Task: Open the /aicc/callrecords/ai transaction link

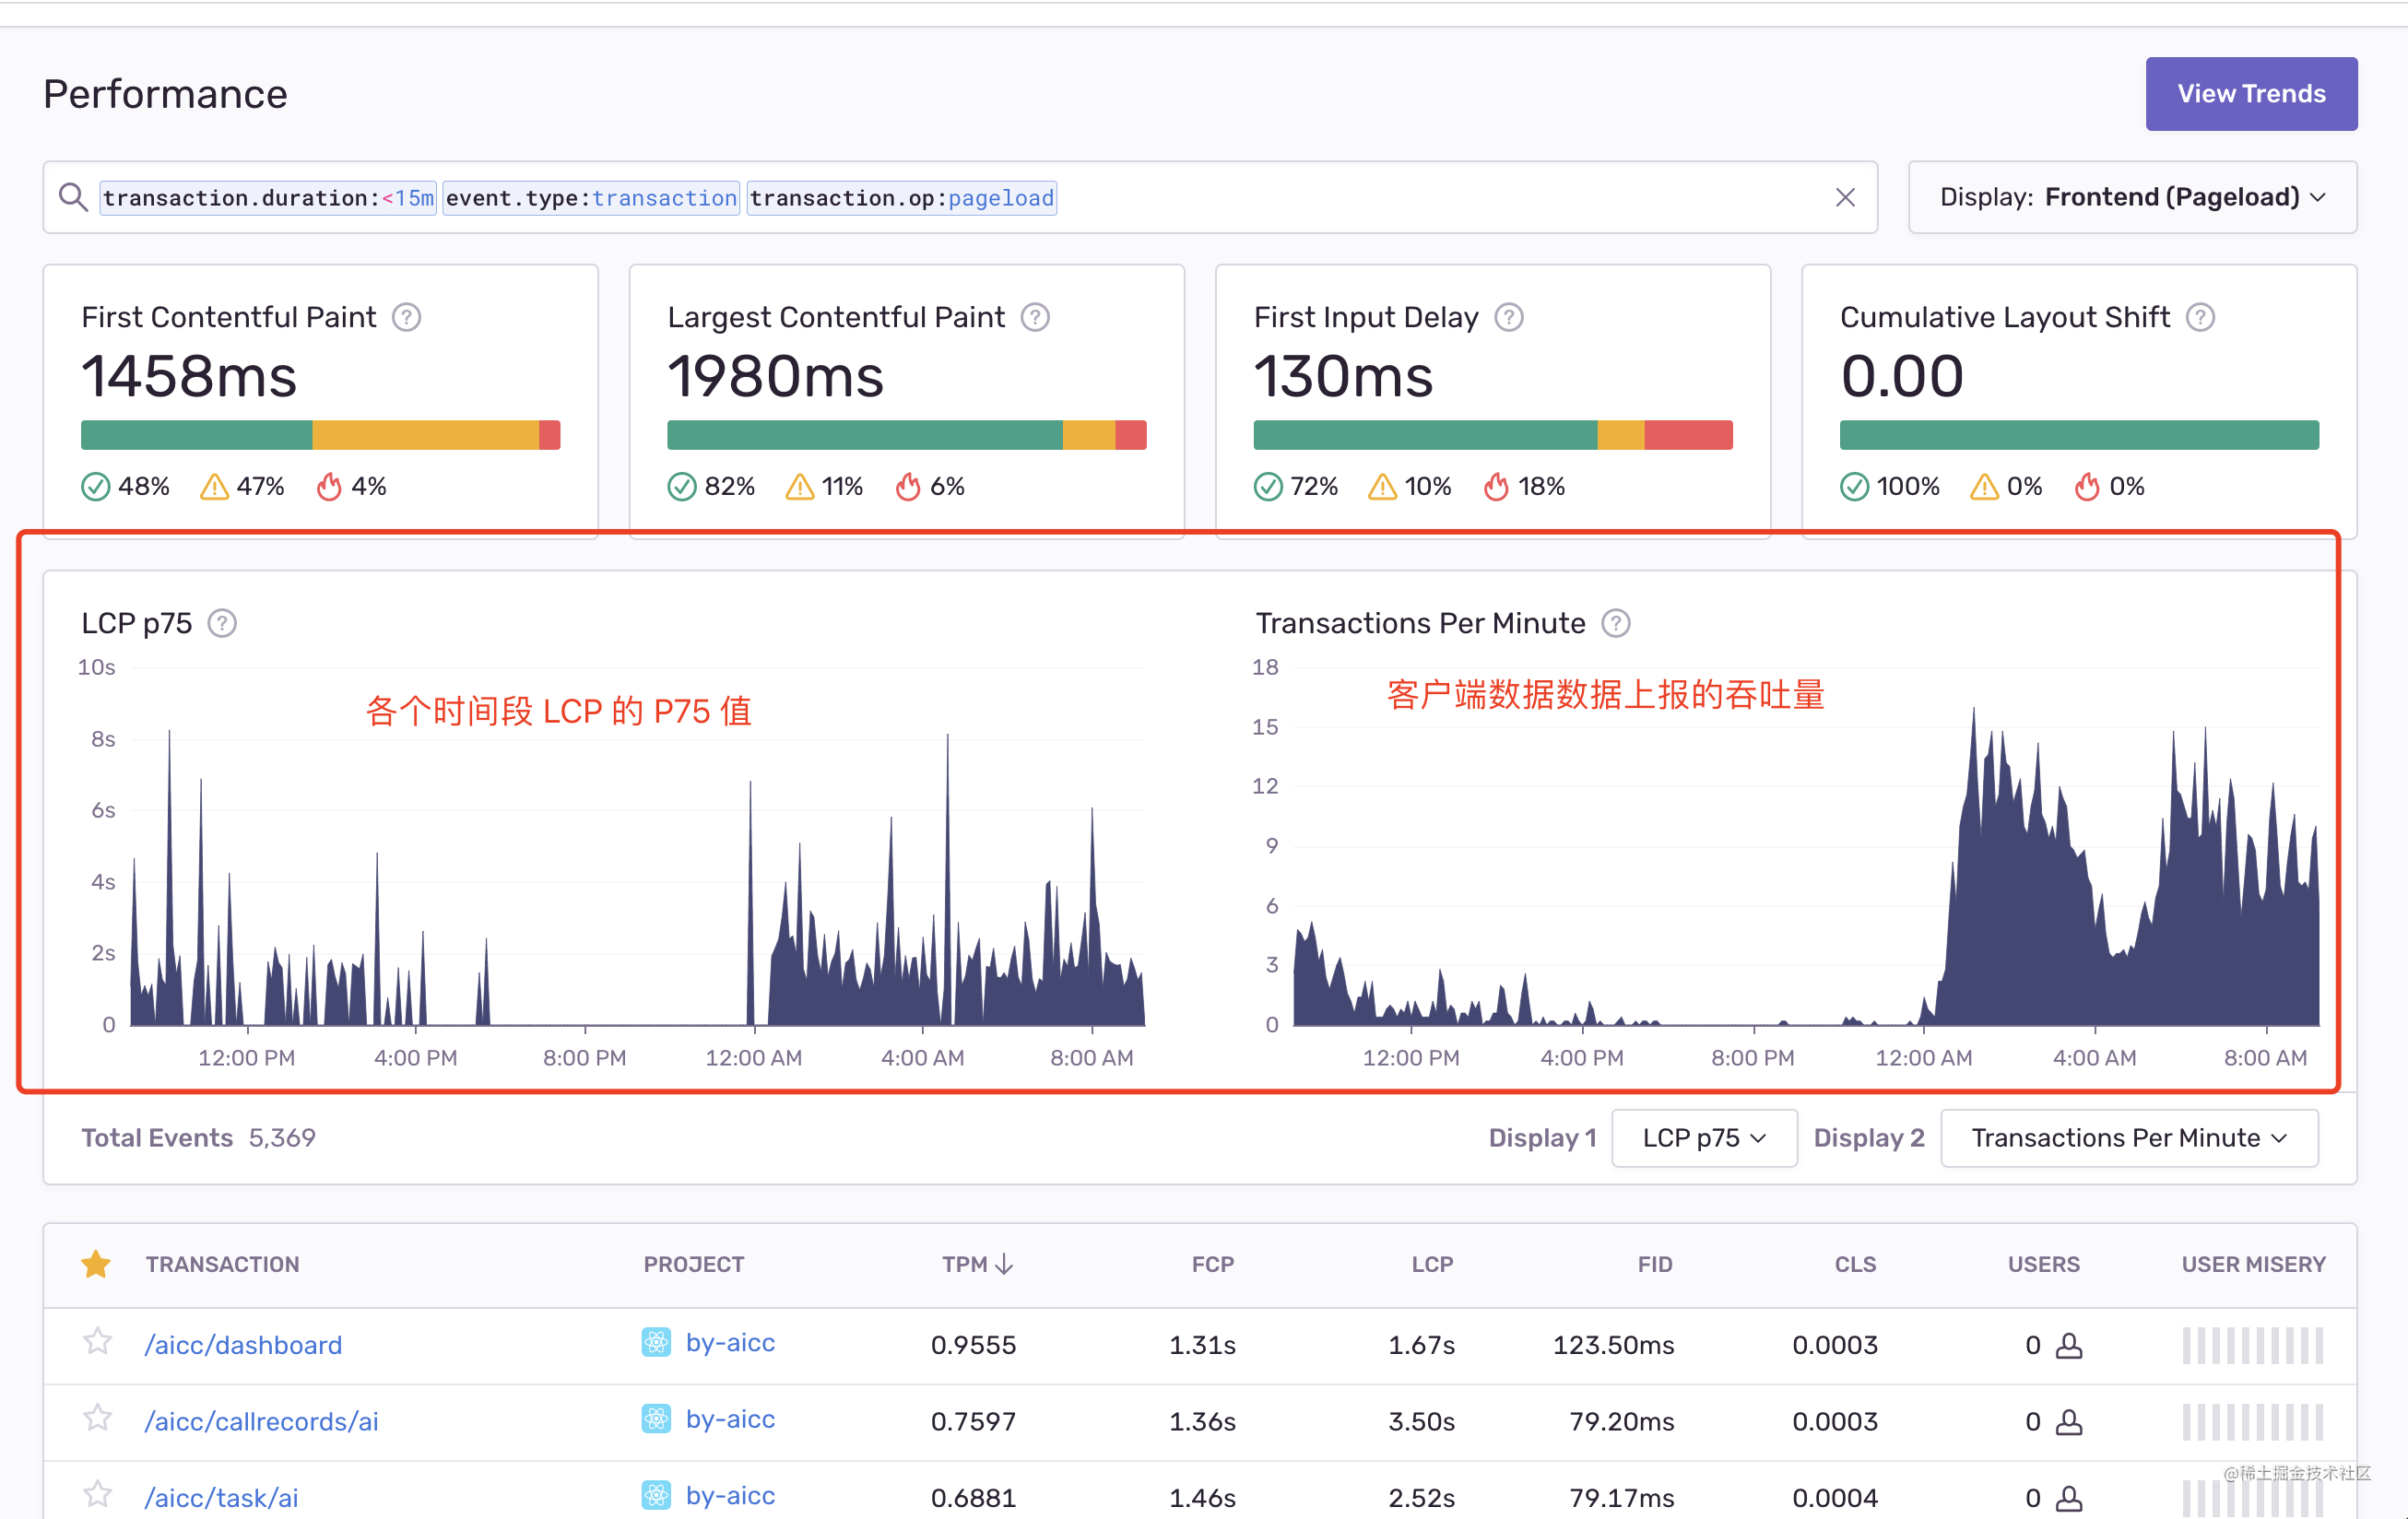Action: pyautogui.click(x=261, y=1421)
